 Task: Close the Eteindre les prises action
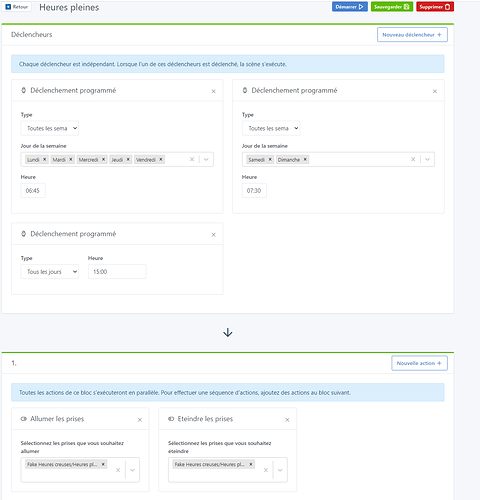tap(287, 420)
